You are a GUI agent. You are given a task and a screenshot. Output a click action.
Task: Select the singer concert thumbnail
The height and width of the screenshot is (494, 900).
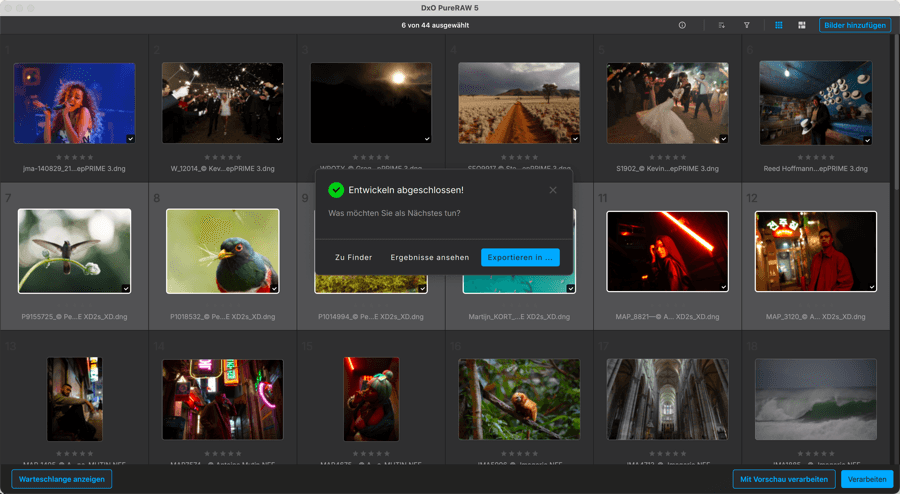(x=75, y=103)
